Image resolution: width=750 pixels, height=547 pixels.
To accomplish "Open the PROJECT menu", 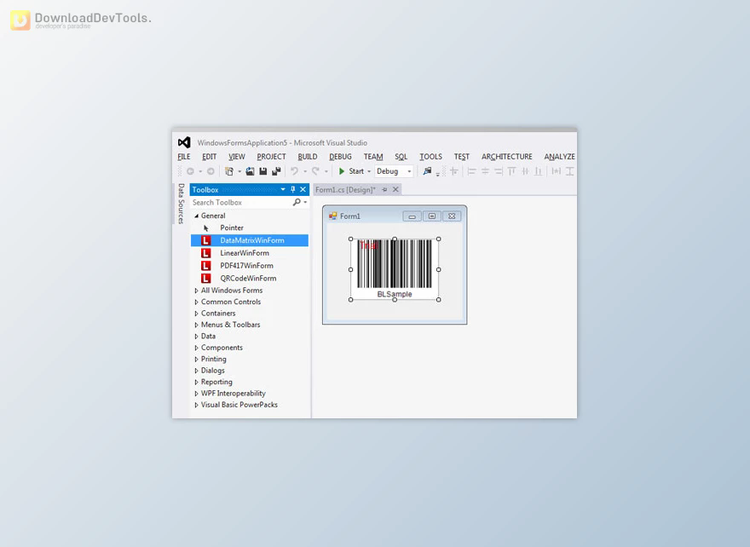I will (x=271, y=157).
